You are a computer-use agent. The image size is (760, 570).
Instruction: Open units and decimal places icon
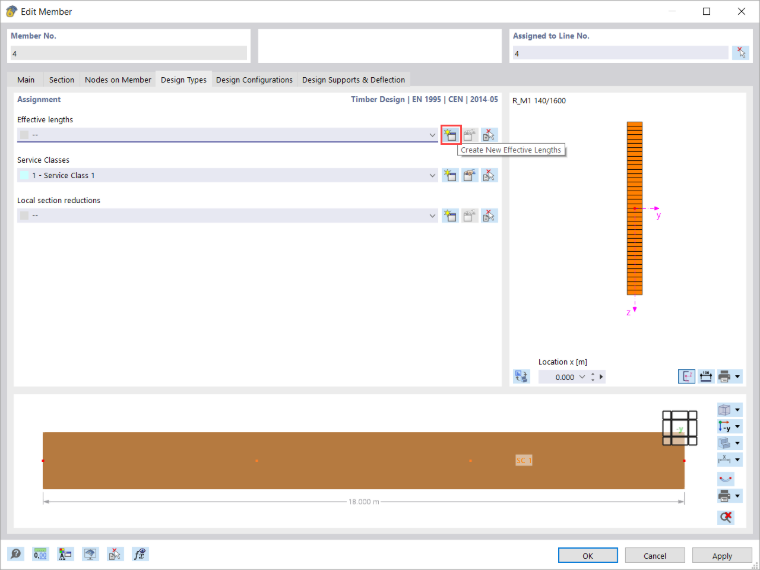[x=40, y=554]
